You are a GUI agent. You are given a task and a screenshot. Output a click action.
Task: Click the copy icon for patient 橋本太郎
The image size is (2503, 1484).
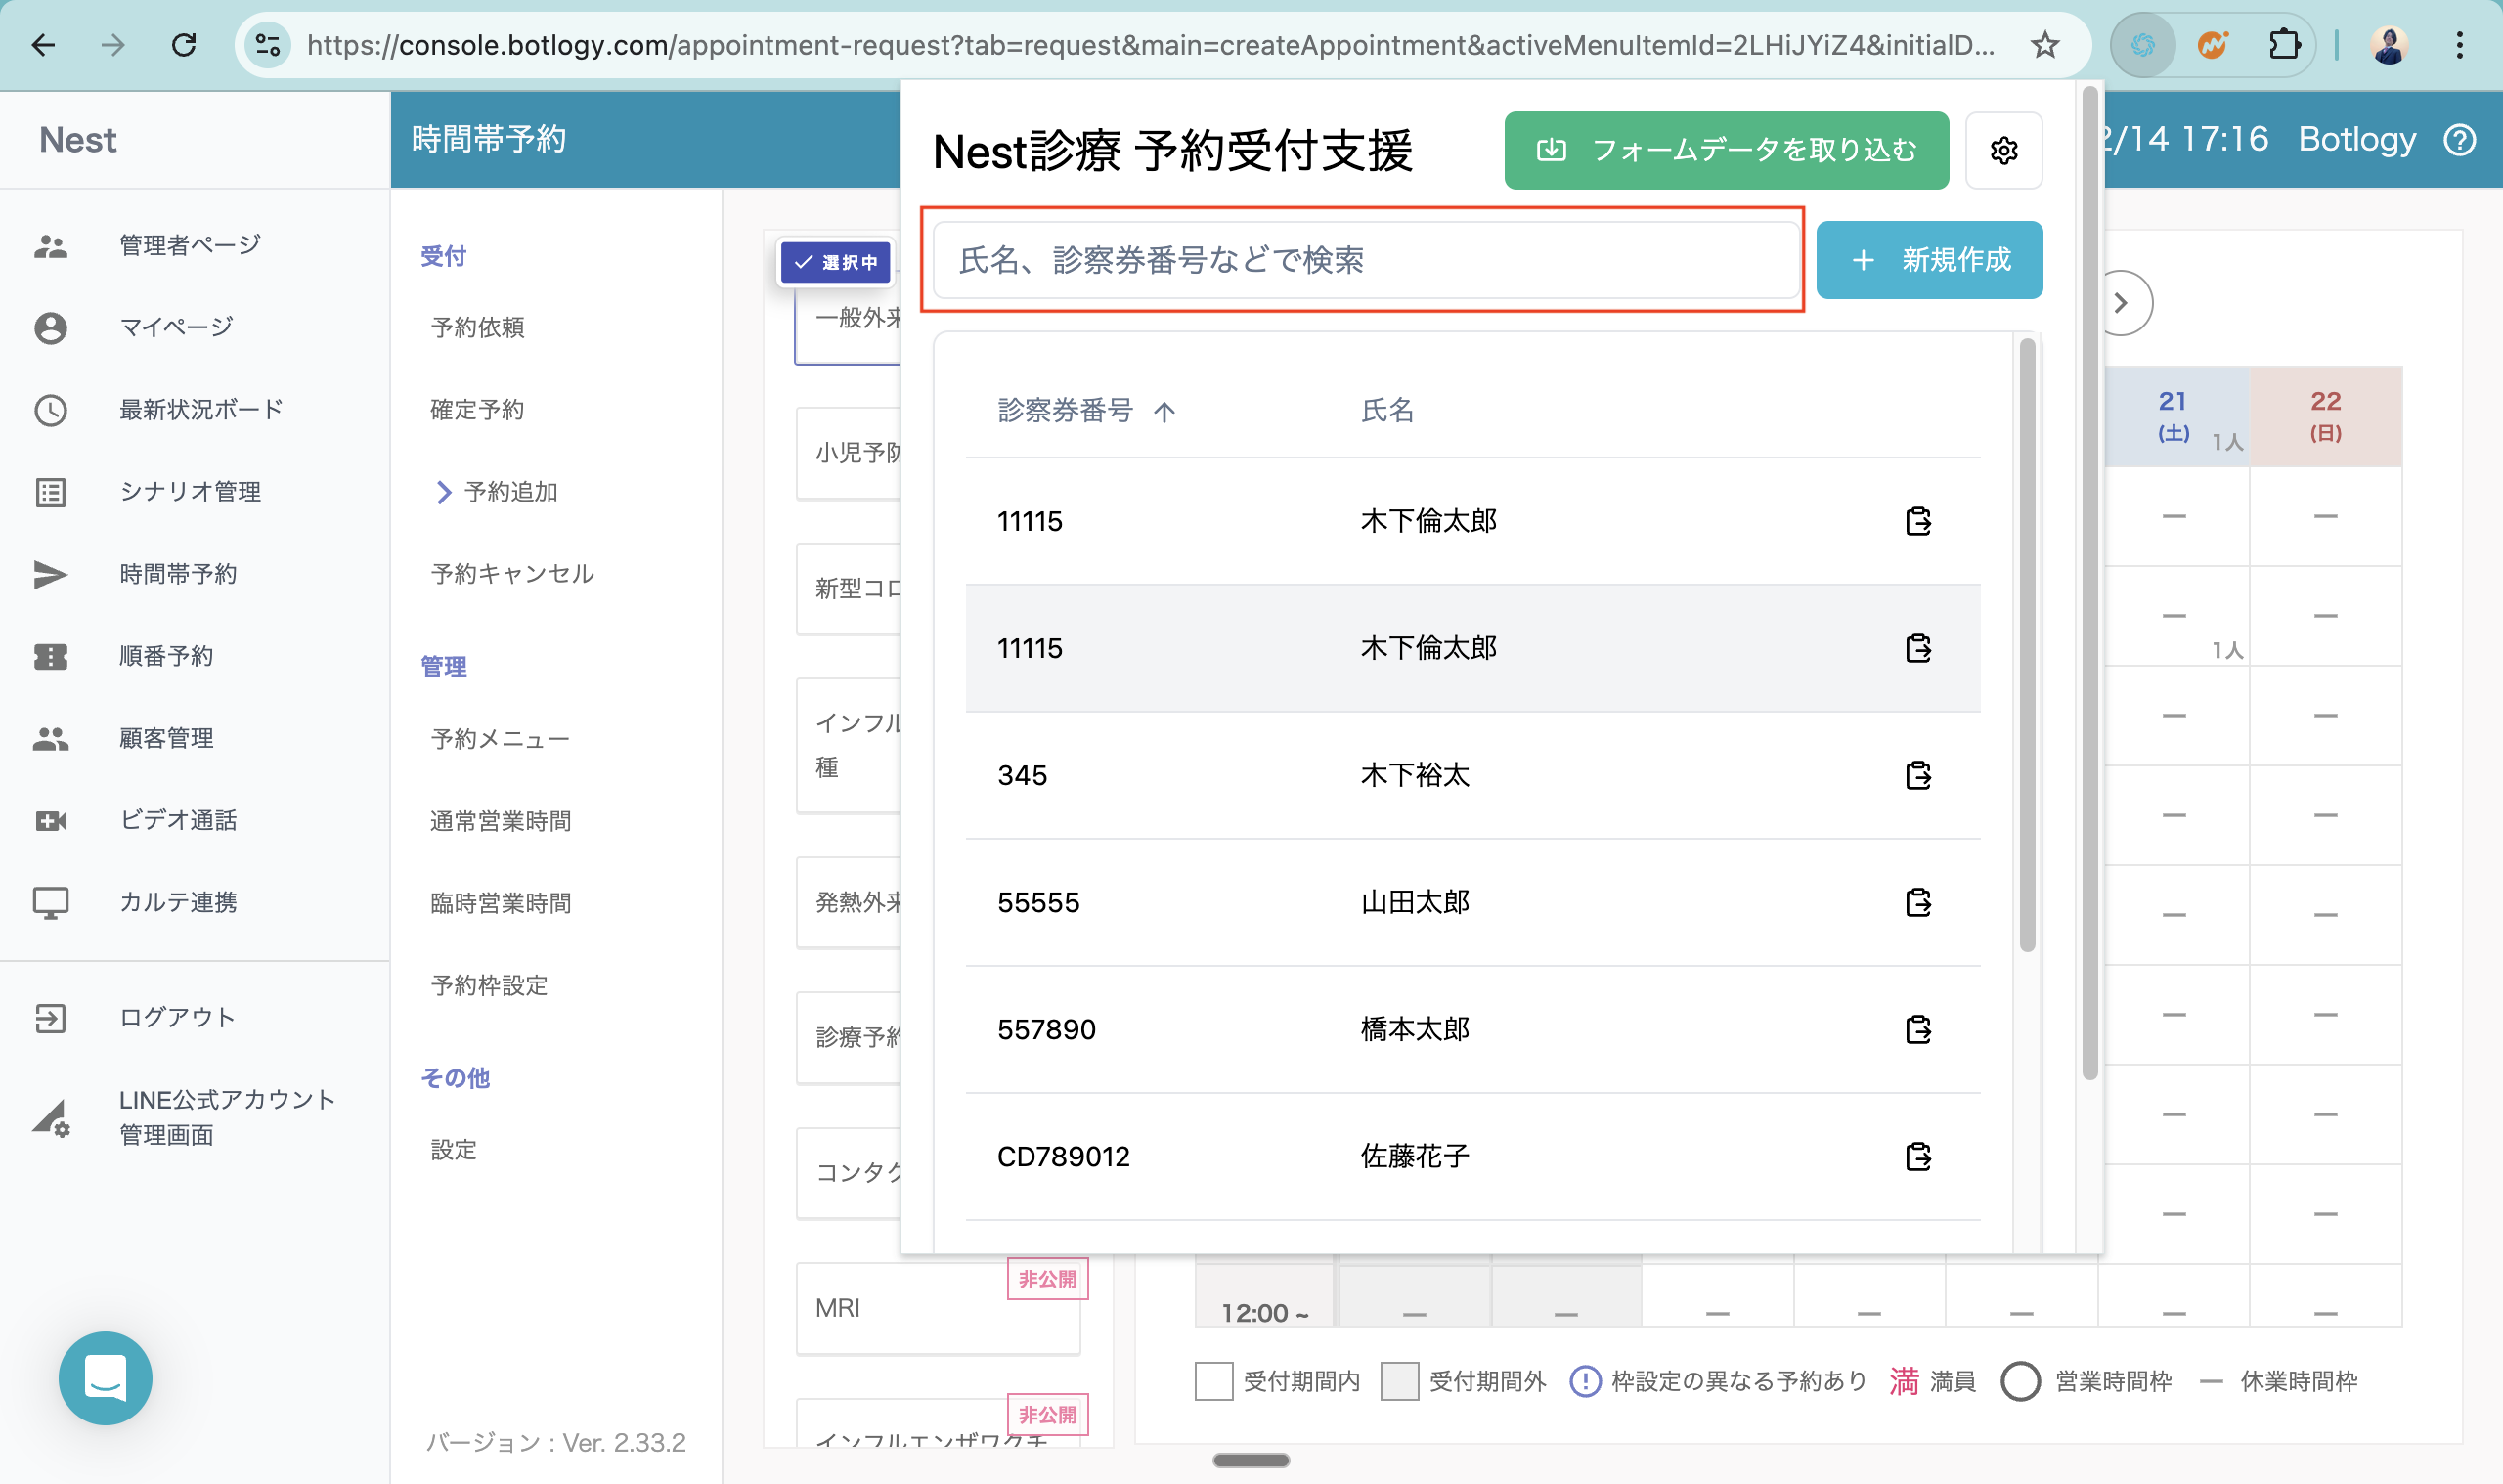(1917, 1029)
